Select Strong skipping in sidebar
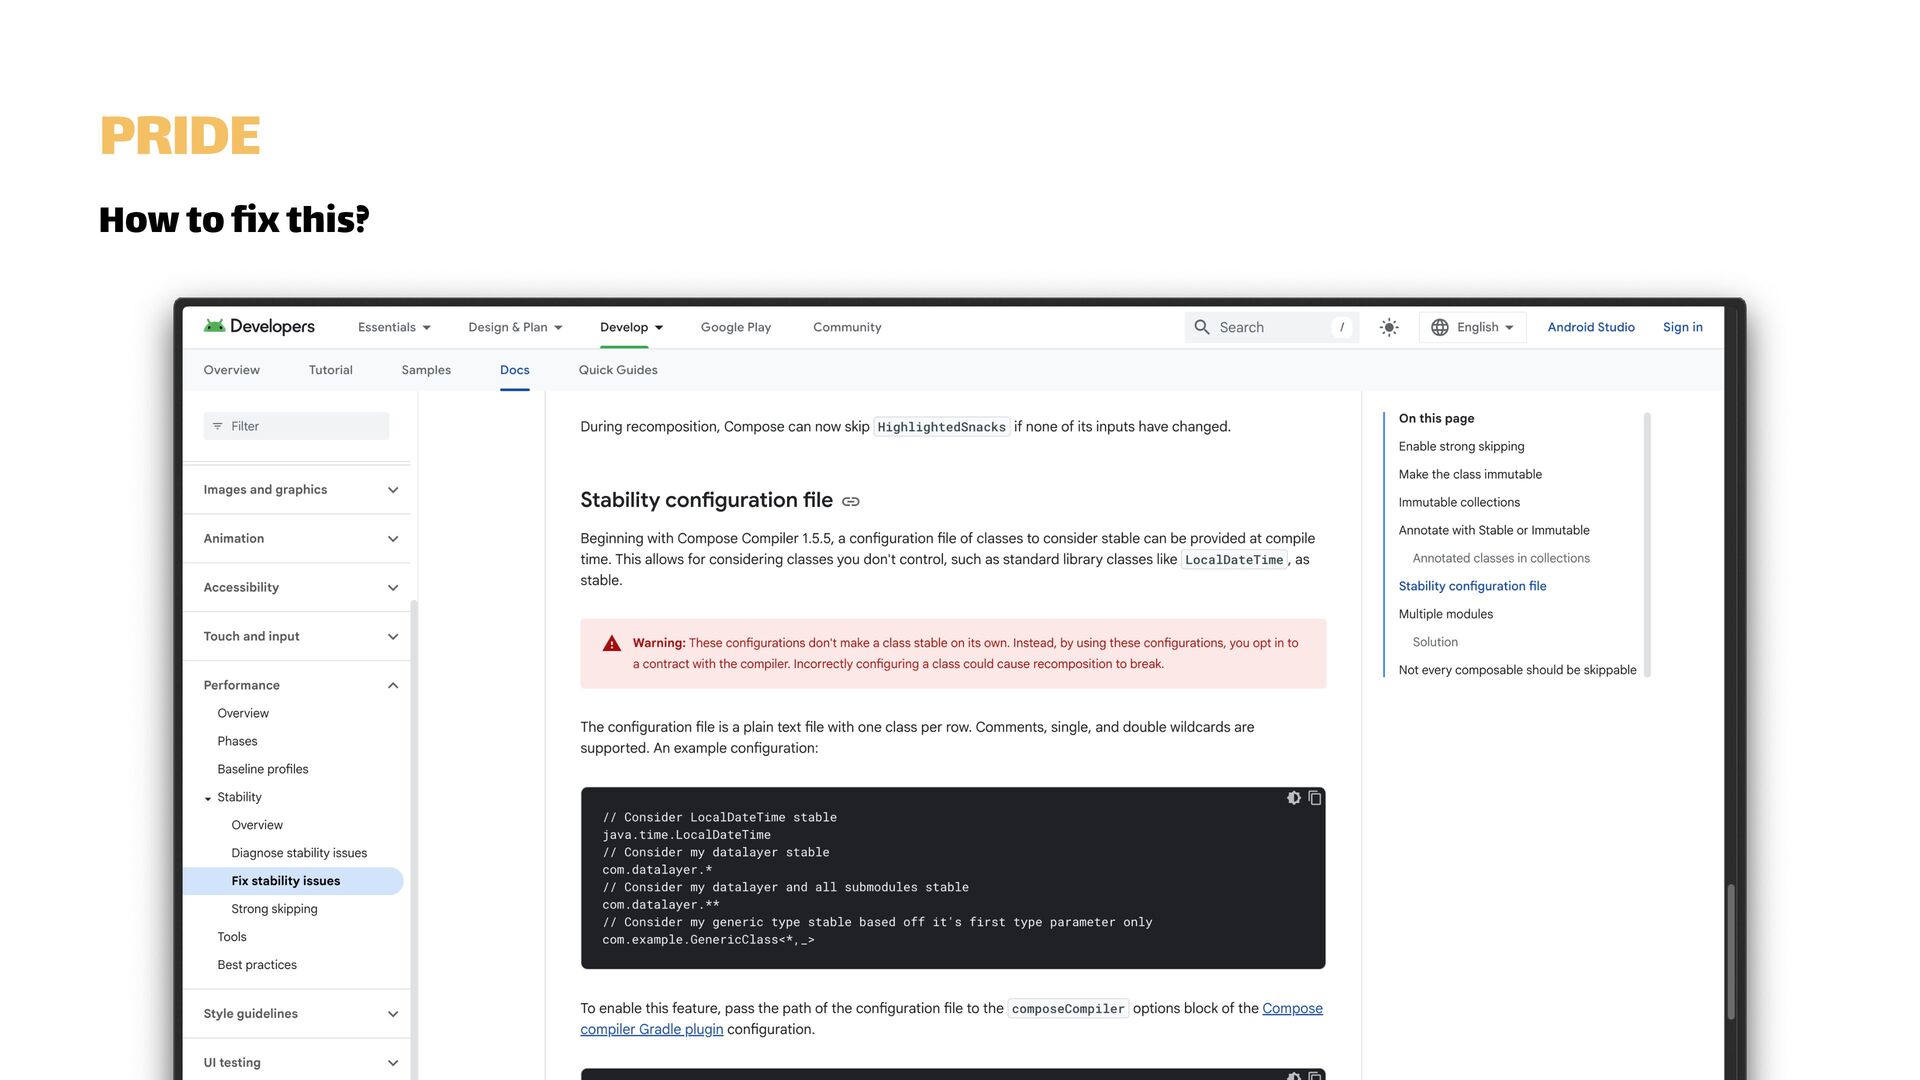1920x1080 pixels. pyautogui.click(x=274, y=909)
